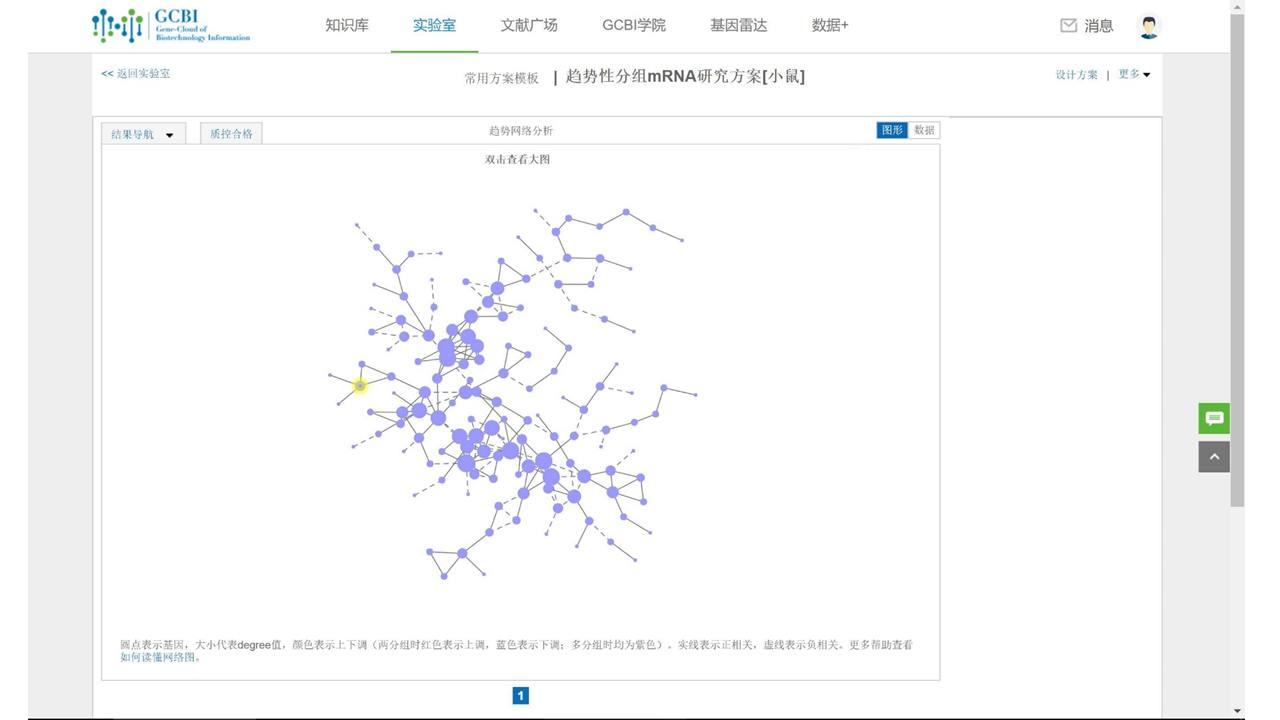This screenshot has width=1280, height=720.
Task: Switch the view to 数据 mode
Action: point(923,130)
